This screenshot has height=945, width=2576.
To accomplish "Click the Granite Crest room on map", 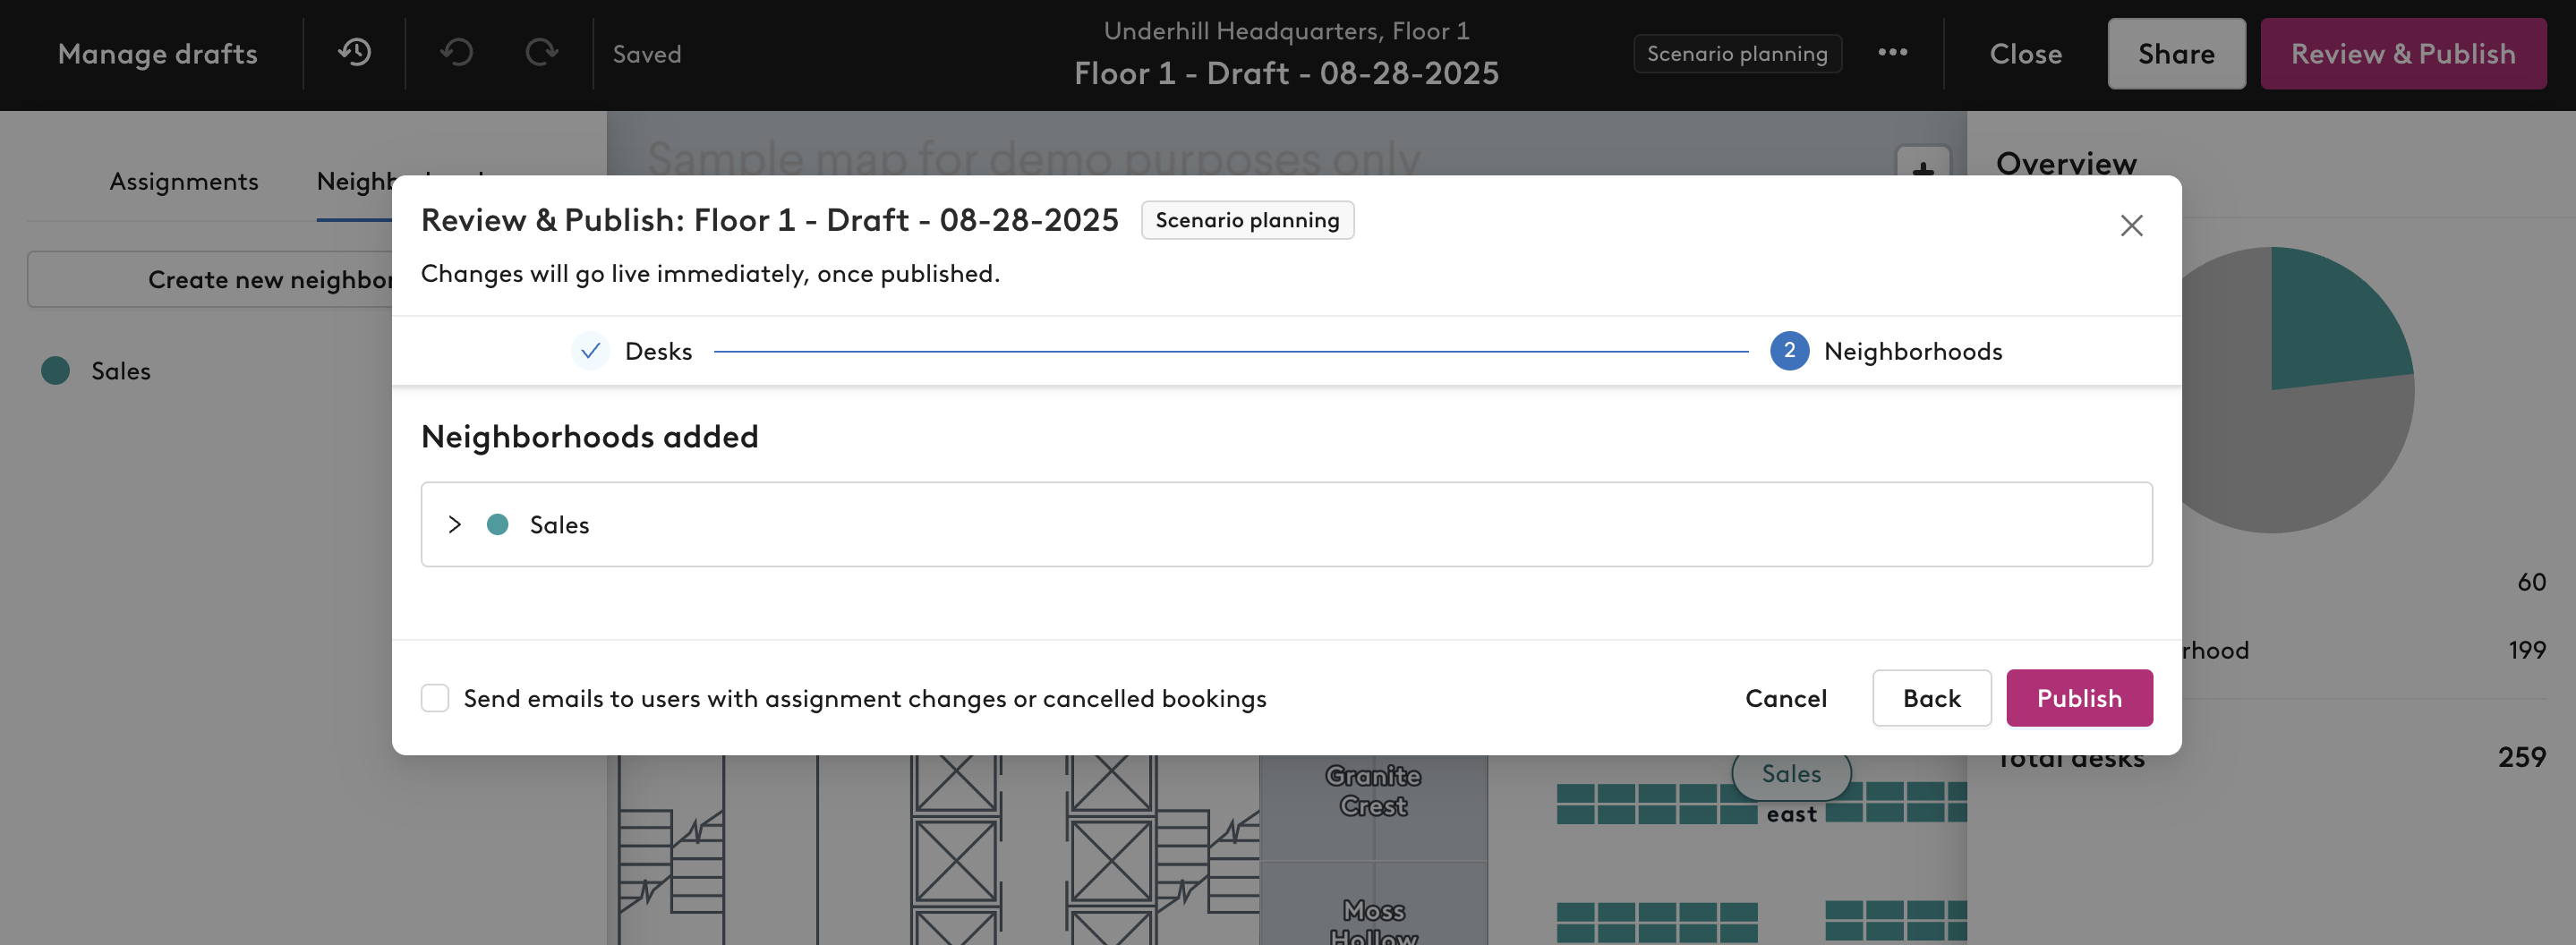I will click(x=1373, y=790).
